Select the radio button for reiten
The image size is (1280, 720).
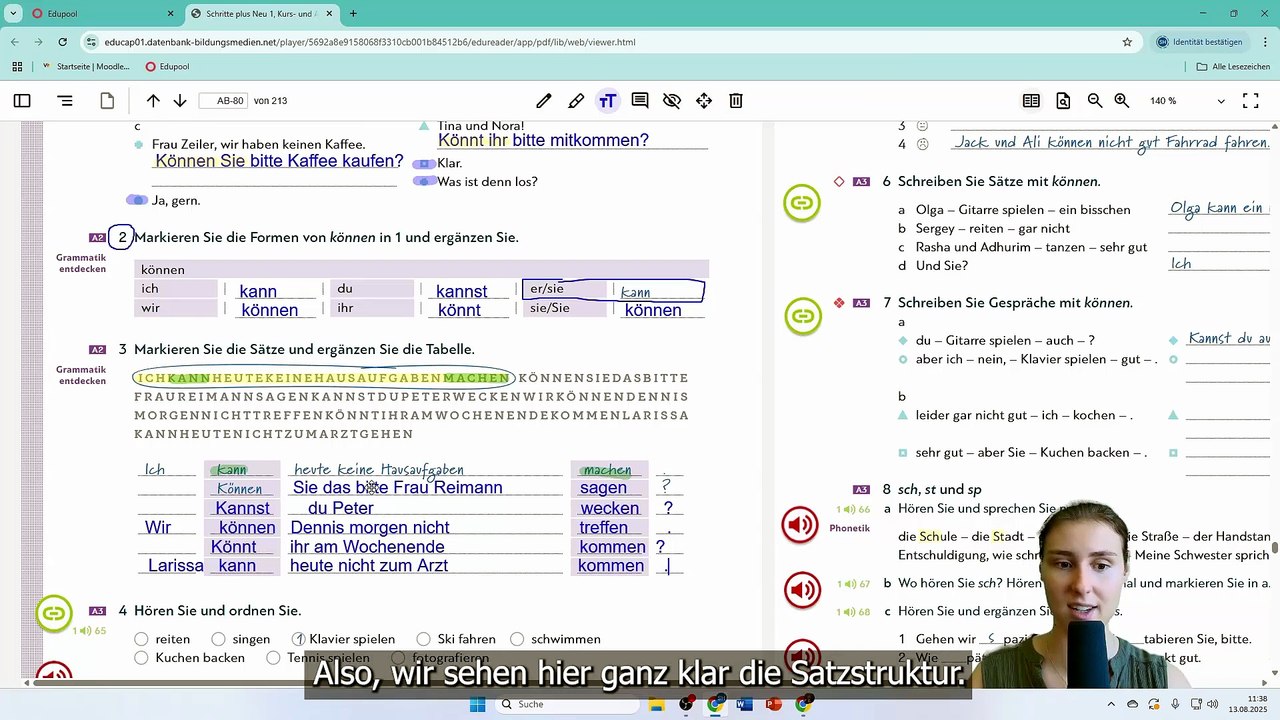[x=141, y=639]
